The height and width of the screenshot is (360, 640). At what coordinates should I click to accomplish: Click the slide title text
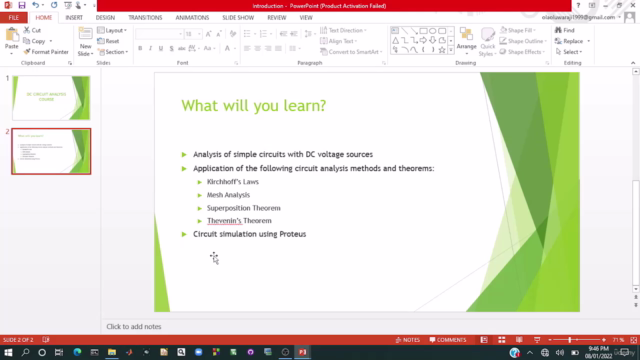[253, 106]
